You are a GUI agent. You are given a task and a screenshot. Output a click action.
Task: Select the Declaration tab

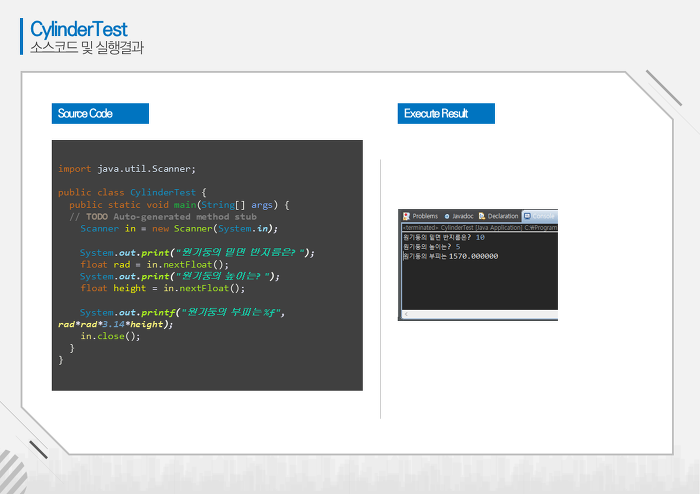tap(498, 216)
